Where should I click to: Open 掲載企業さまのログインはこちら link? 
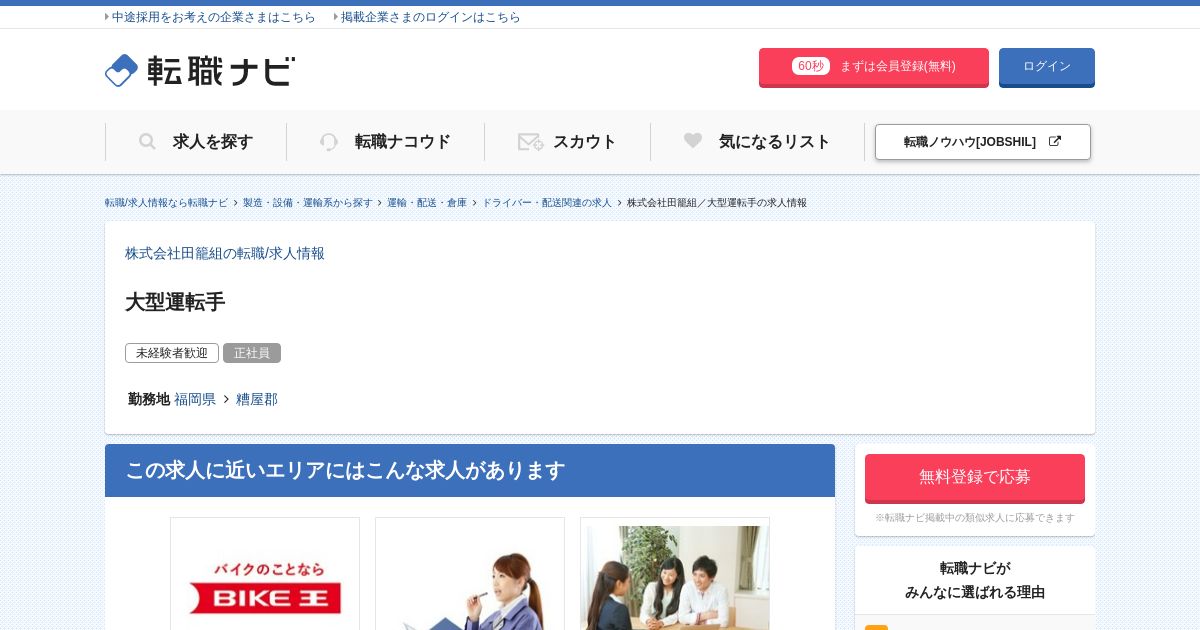pyautogui.click(x=430, y=17)
